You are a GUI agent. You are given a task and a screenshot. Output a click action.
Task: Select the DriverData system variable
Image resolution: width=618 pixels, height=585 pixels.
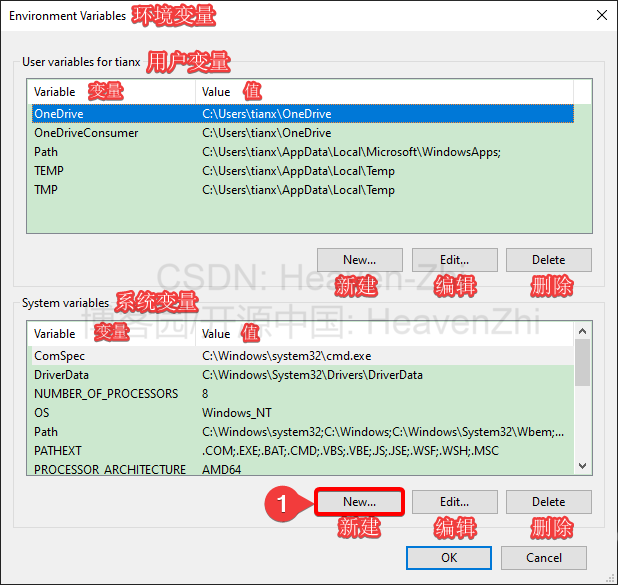(x=303, y=375)
